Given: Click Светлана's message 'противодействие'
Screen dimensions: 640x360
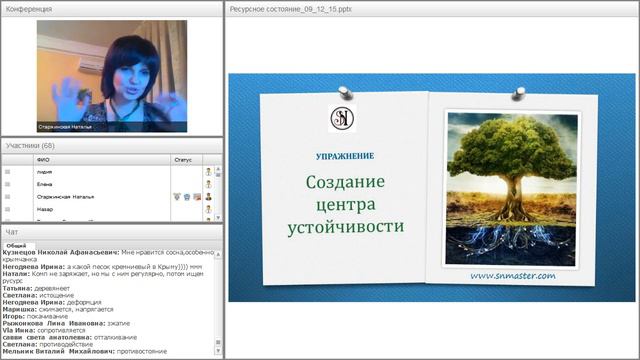Looking at the screenshot, I should click(x=48, y=344).
